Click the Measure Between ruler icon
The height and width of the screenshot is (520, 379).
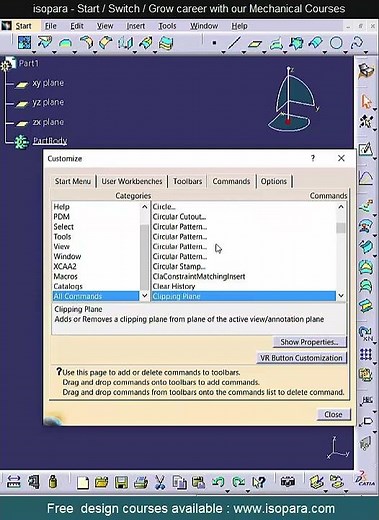14,482
